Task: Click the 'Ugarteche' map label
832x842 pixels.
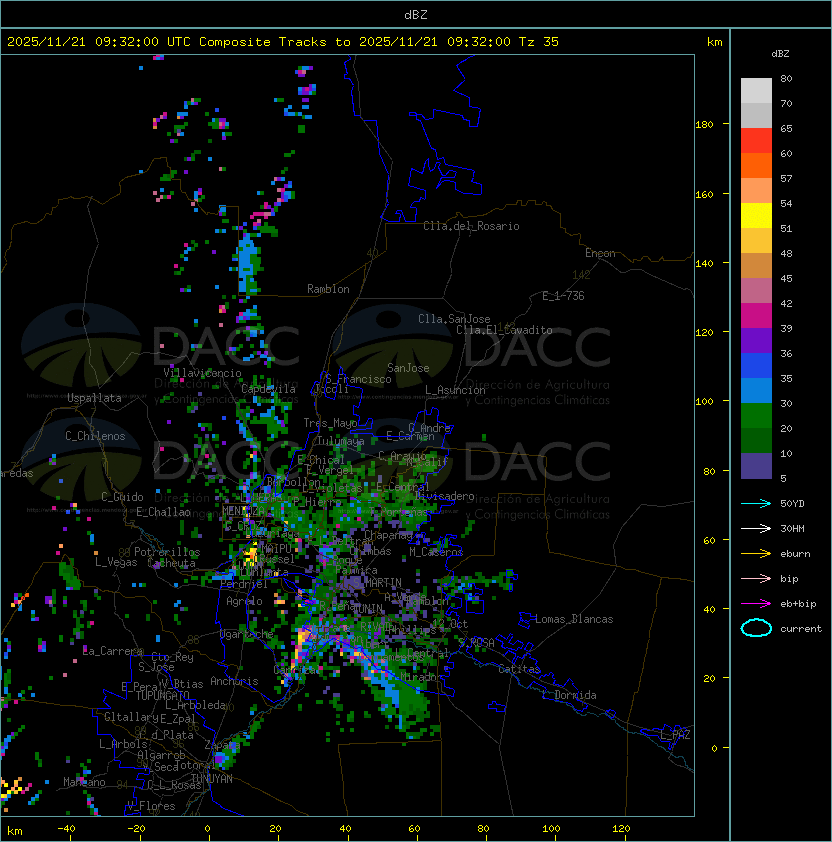Action: tap(247, 635)
